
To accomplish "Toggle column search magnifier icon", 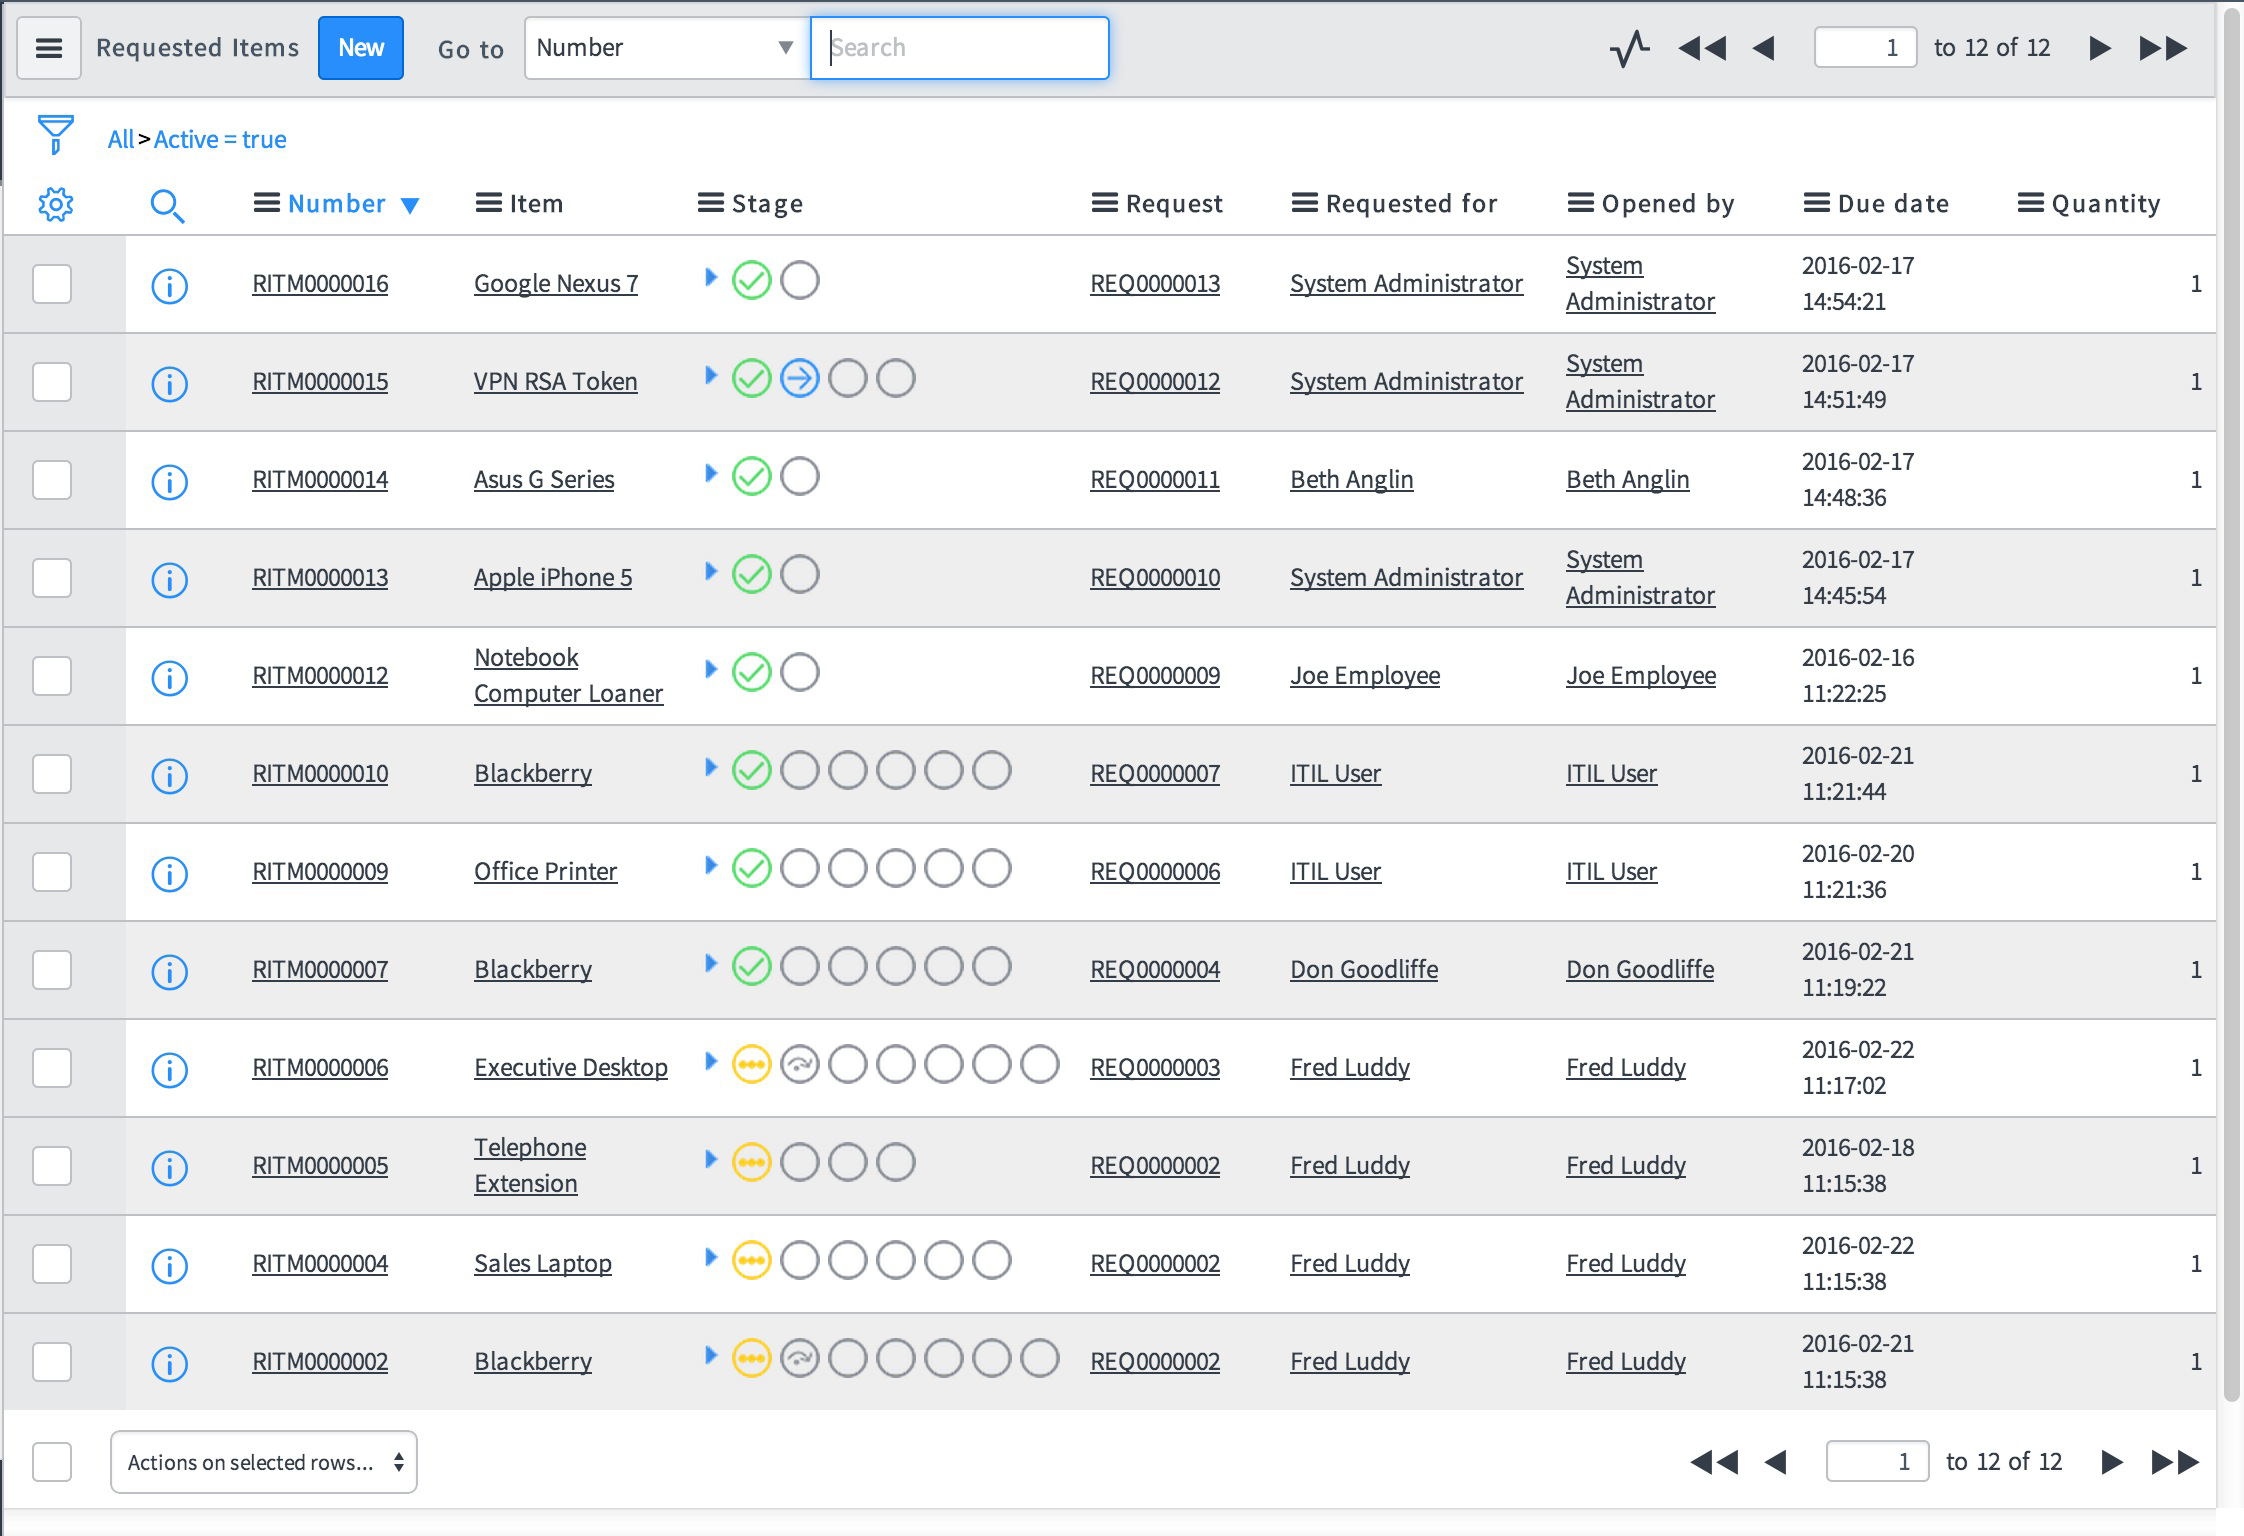I will click(x=167, y=206).
